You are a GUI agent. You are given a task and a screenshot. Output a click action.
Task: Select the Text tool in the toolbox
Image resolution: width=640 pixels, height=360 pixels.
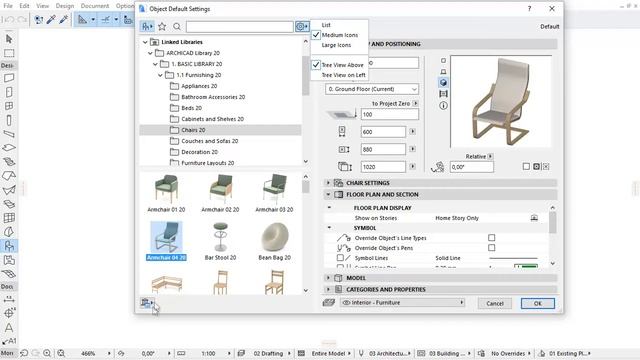click(x=9, y=327)
